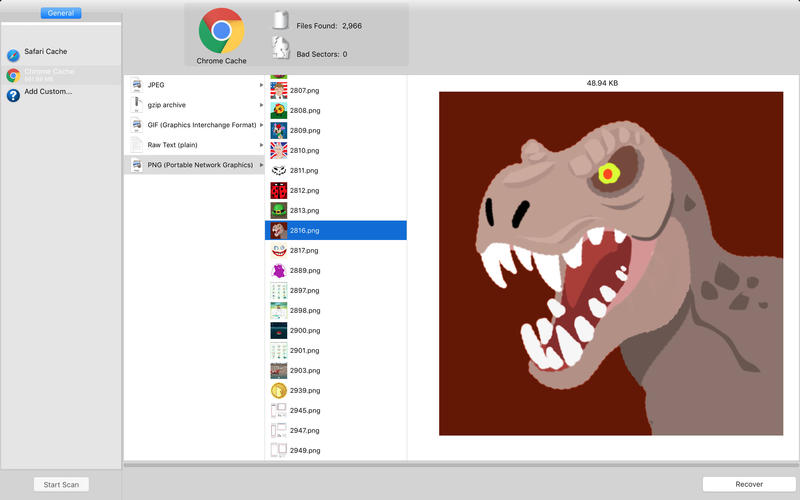This screenshot has width=800, height=500.
Task: Click the Files Found document icon
Action: coord(281,21)
